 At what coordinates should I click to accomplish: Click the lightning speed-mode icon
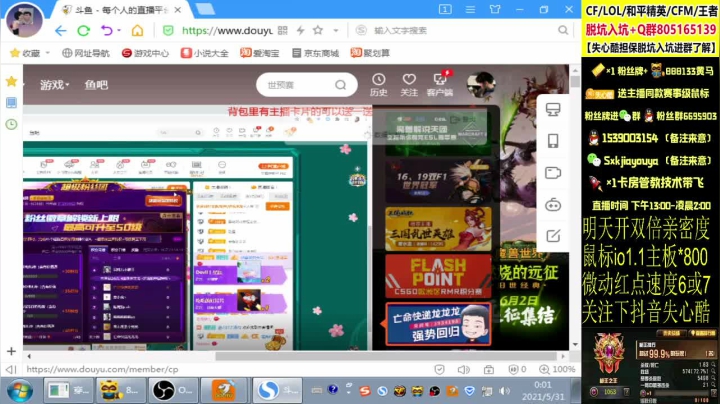click(x=300, y=30)
